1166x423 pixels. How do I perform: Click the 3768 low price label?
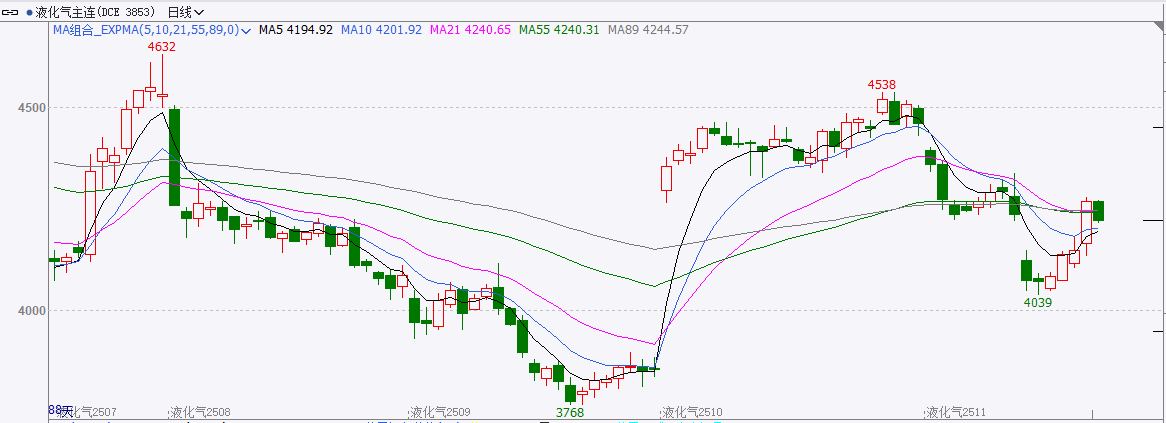(570, 412)
